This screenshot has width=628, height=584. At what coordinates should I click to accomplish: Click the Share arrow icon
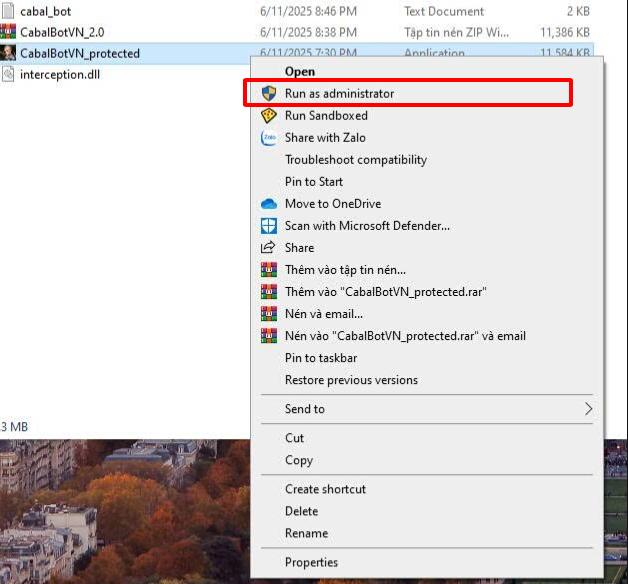click(268, 248)
